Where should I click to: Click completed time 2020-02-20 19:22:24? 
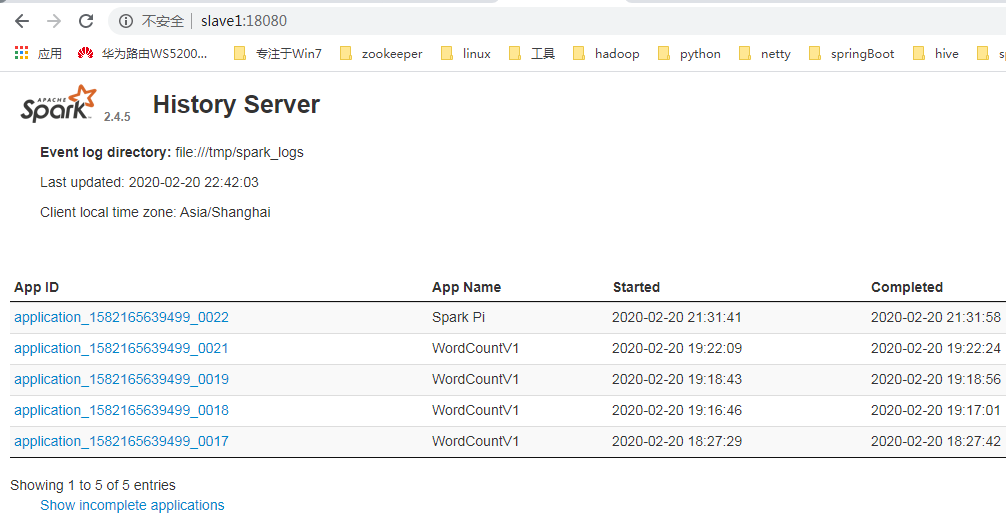[x=935, y=348]
